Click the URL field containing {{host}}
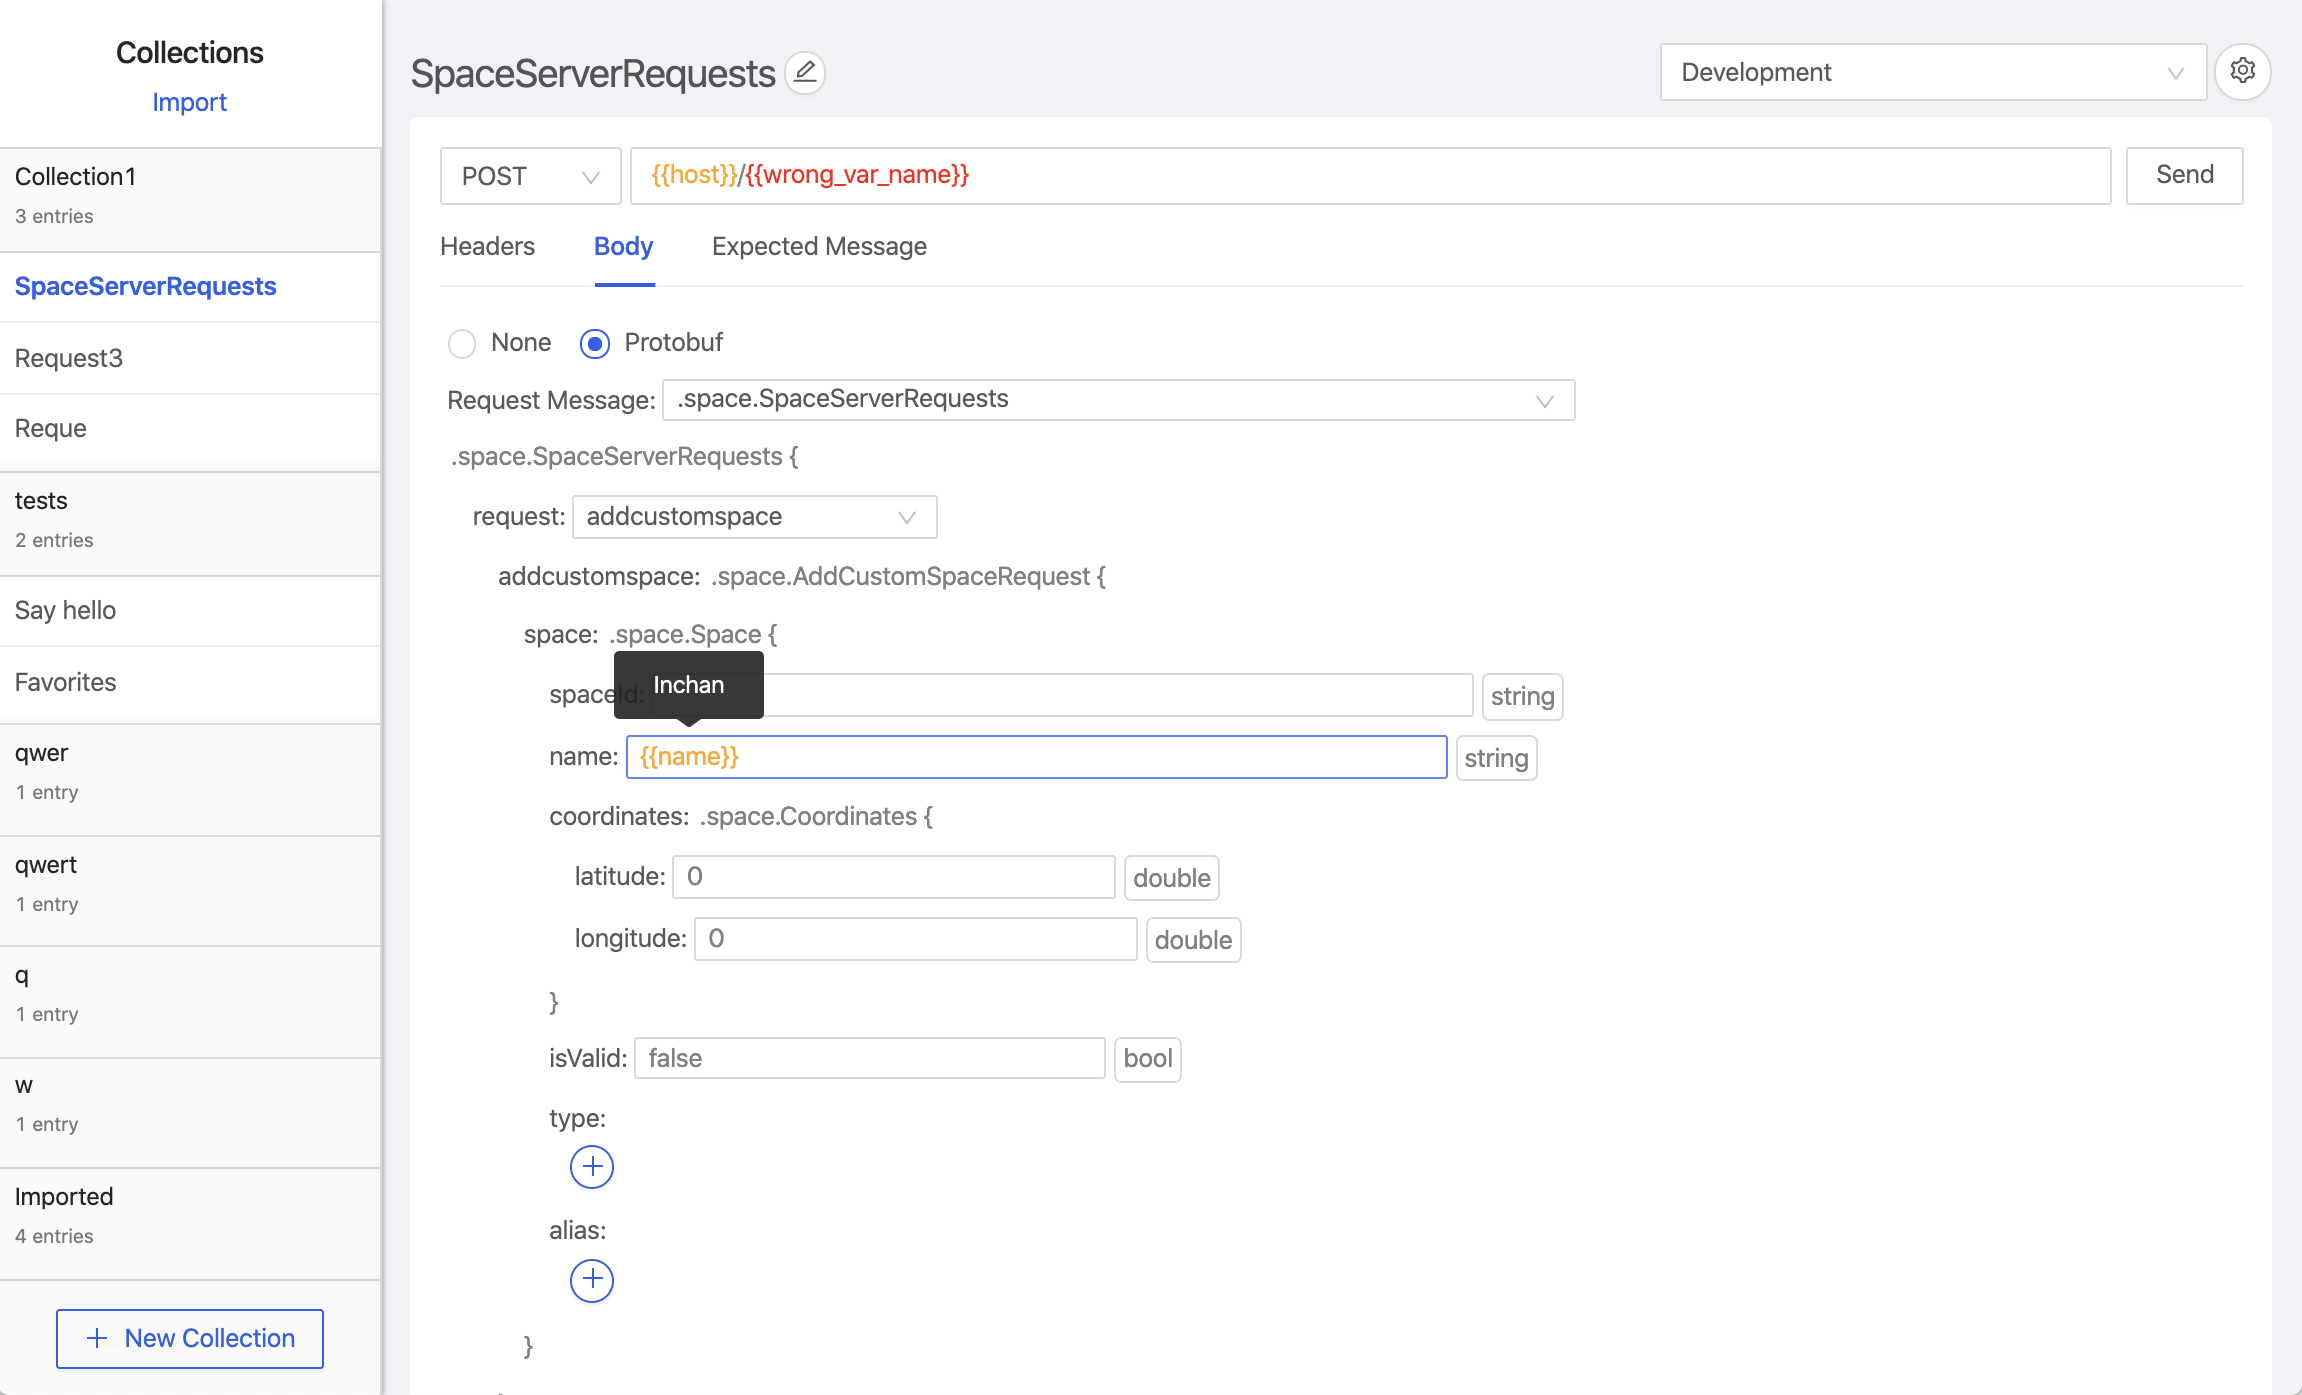 (x=1370, y=176)
